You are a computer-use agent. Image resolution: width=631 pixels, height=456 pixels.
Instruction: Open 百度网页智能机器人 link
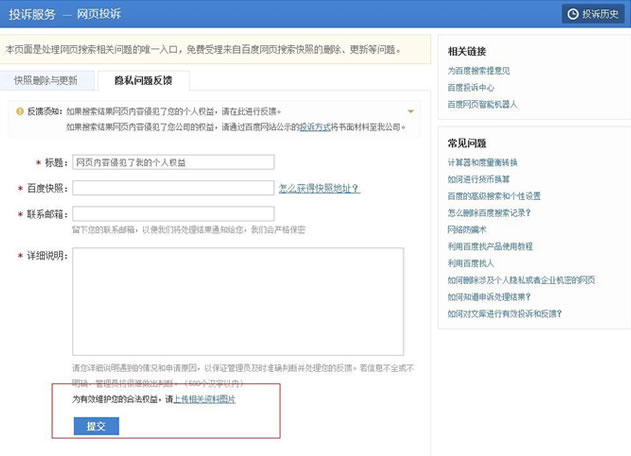pos(483,104)
